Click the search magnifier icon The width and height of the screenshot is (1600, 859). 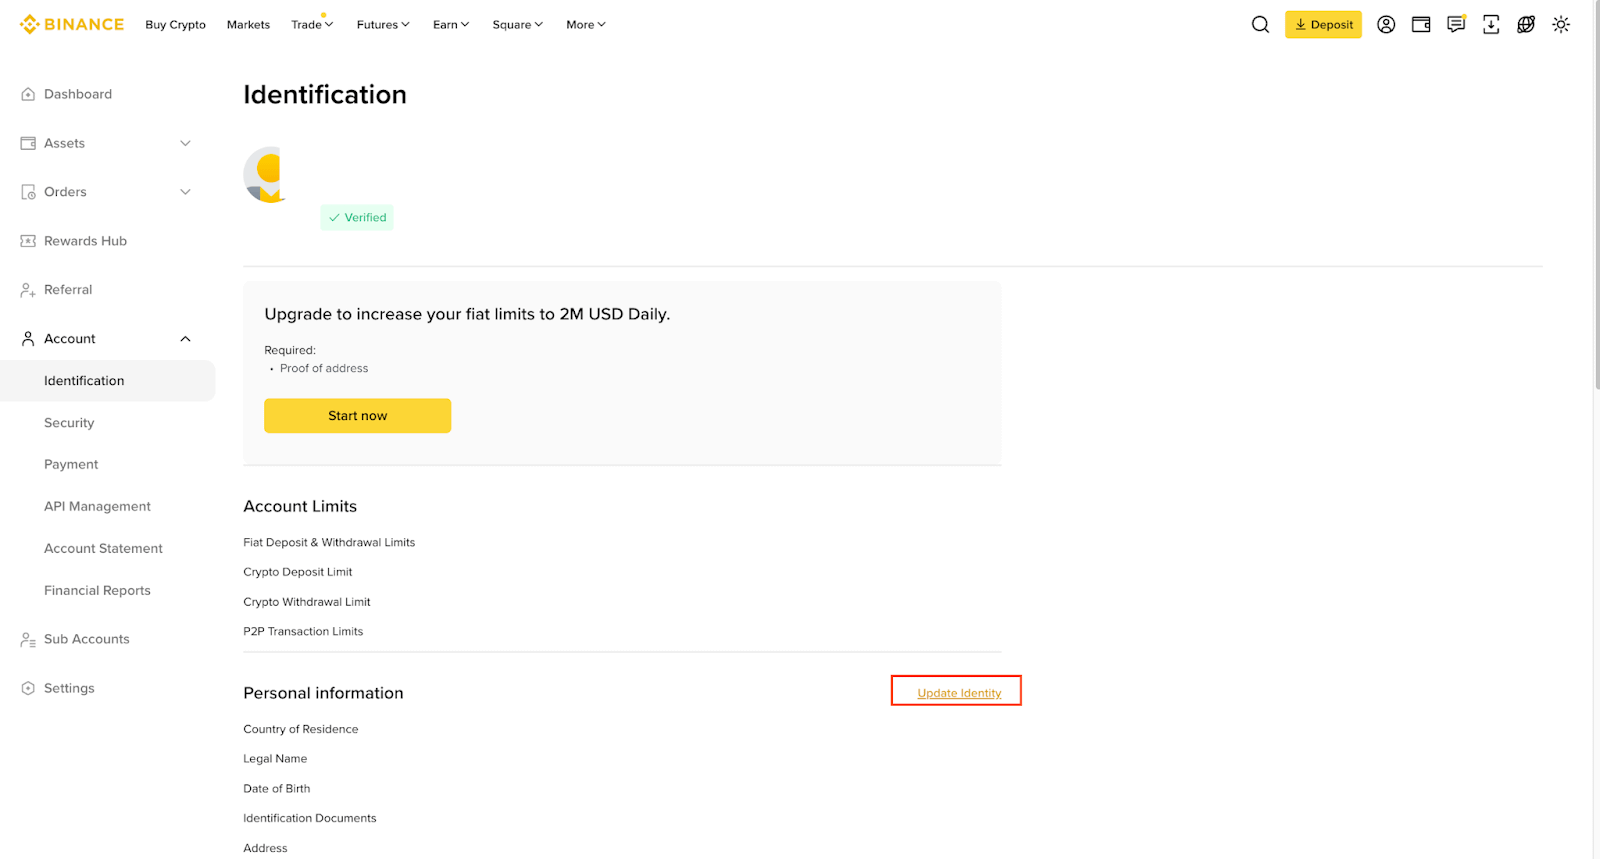1260,25
